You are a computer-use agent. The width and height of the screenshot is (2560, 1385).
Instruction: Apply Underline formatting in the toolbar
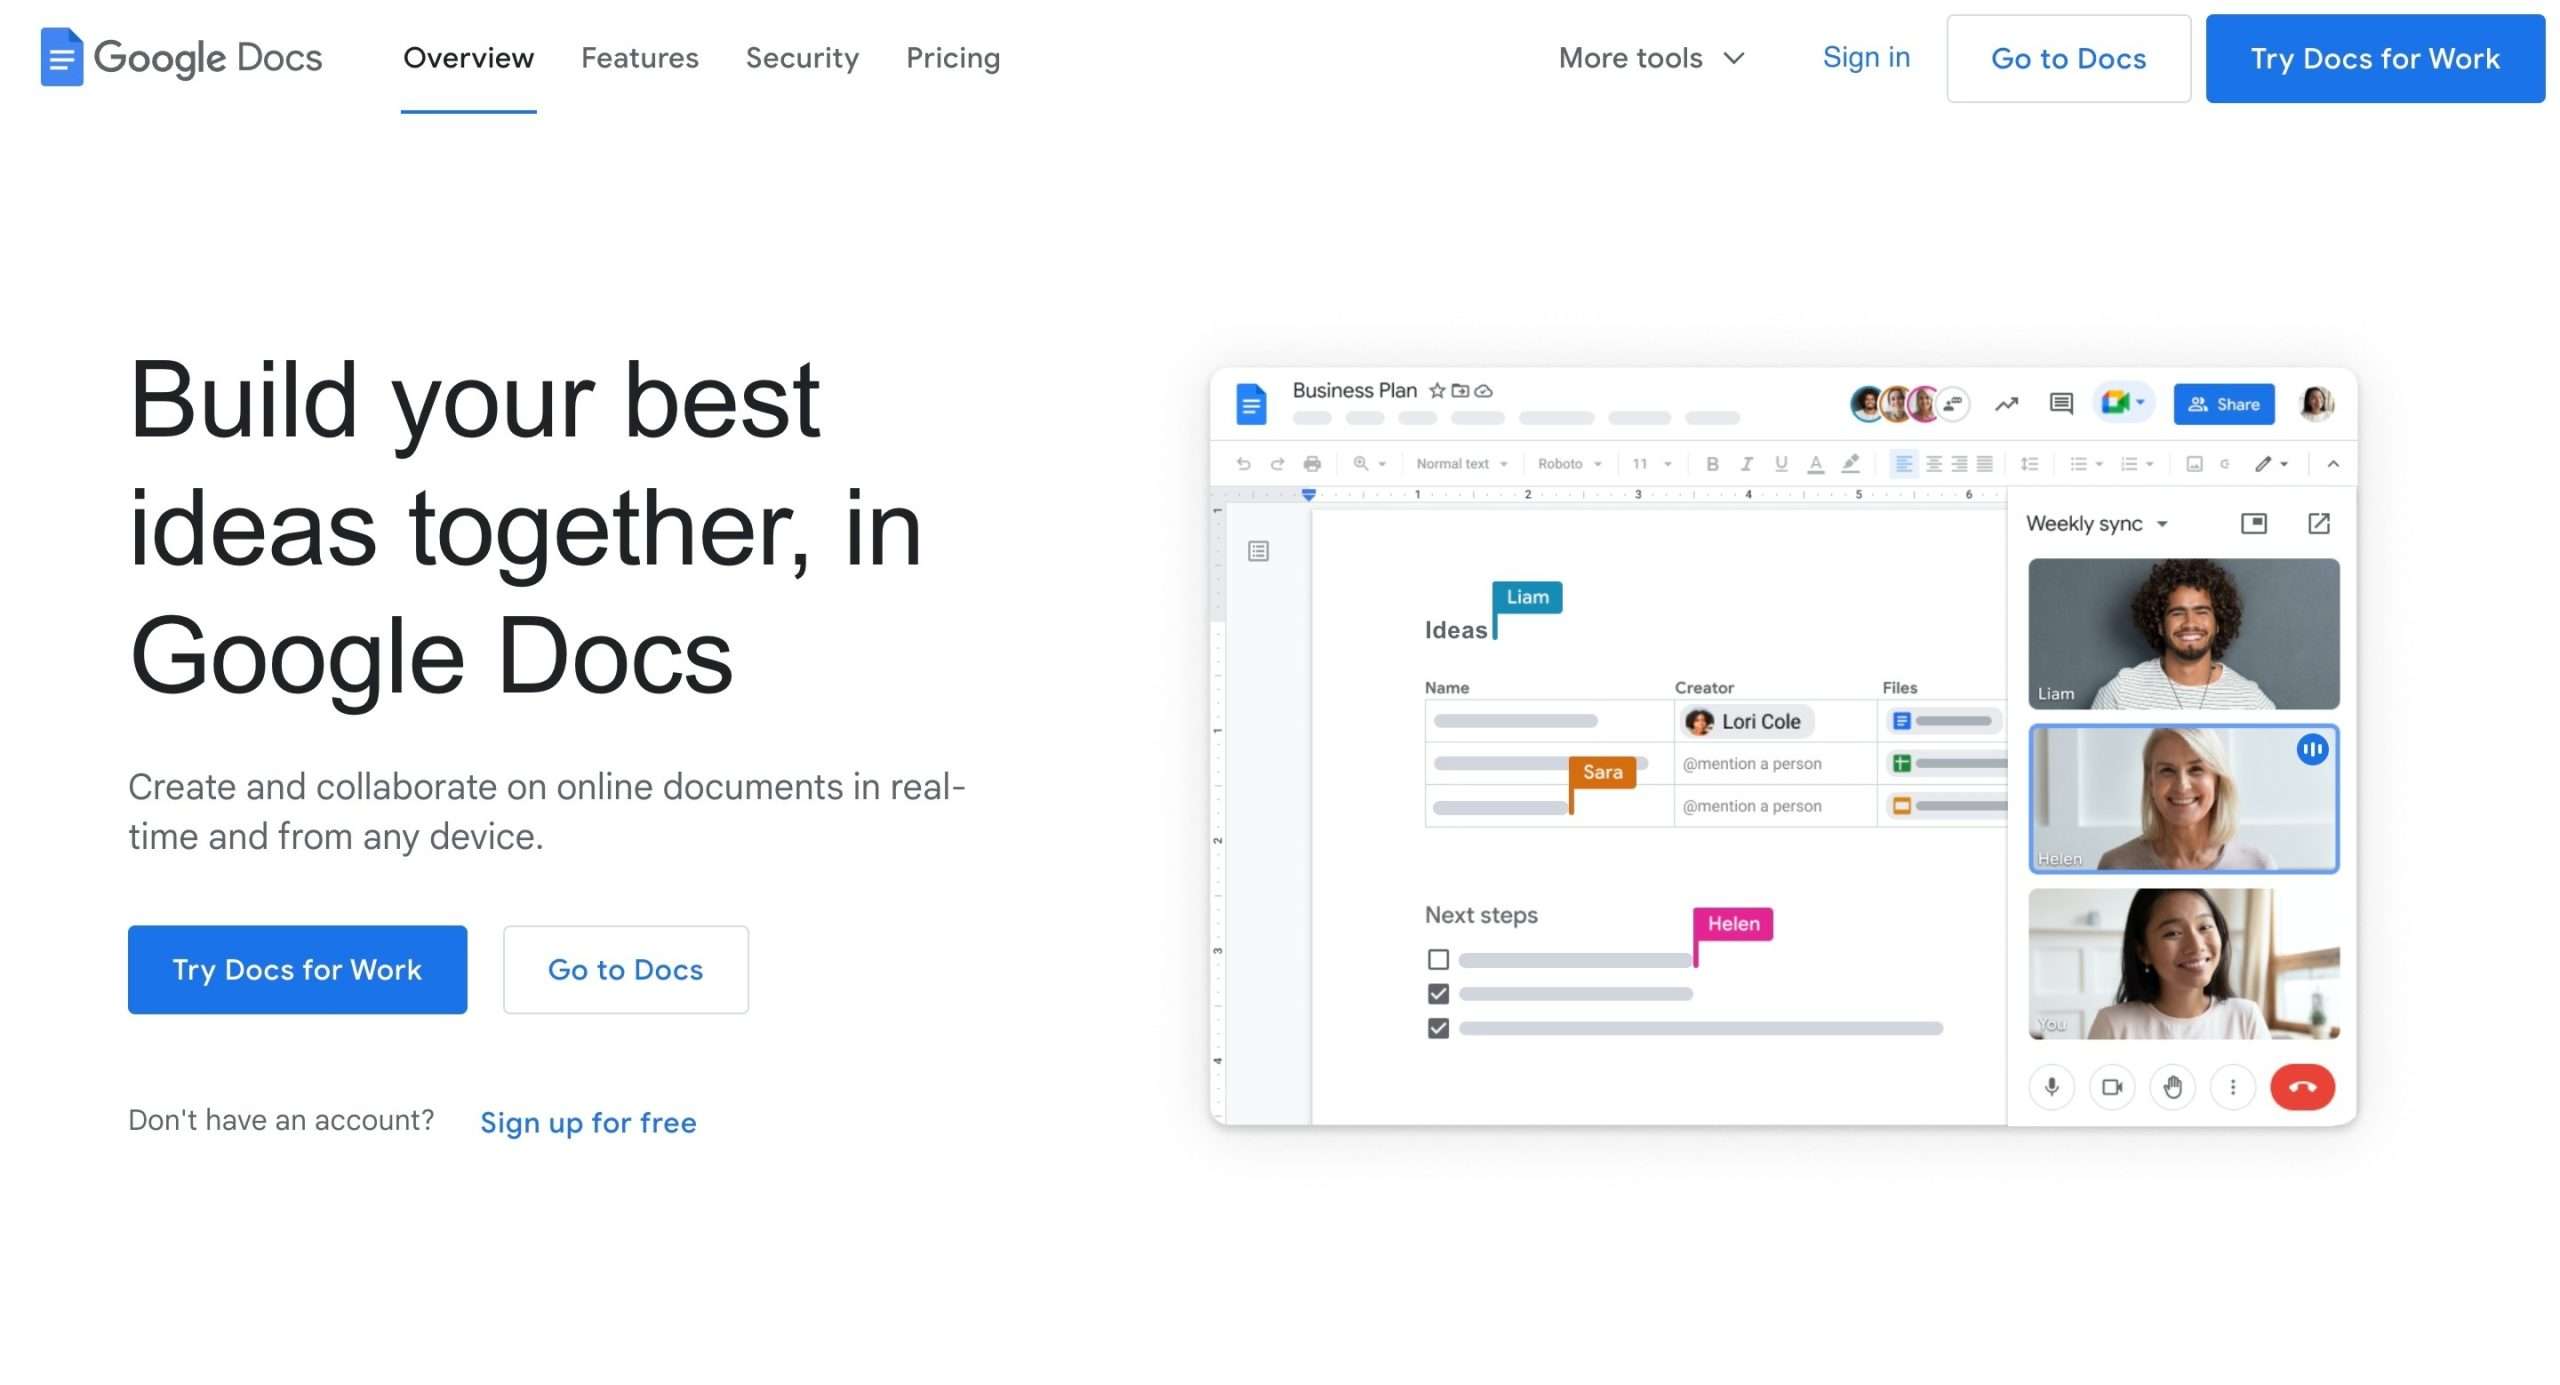[1781, 464]
